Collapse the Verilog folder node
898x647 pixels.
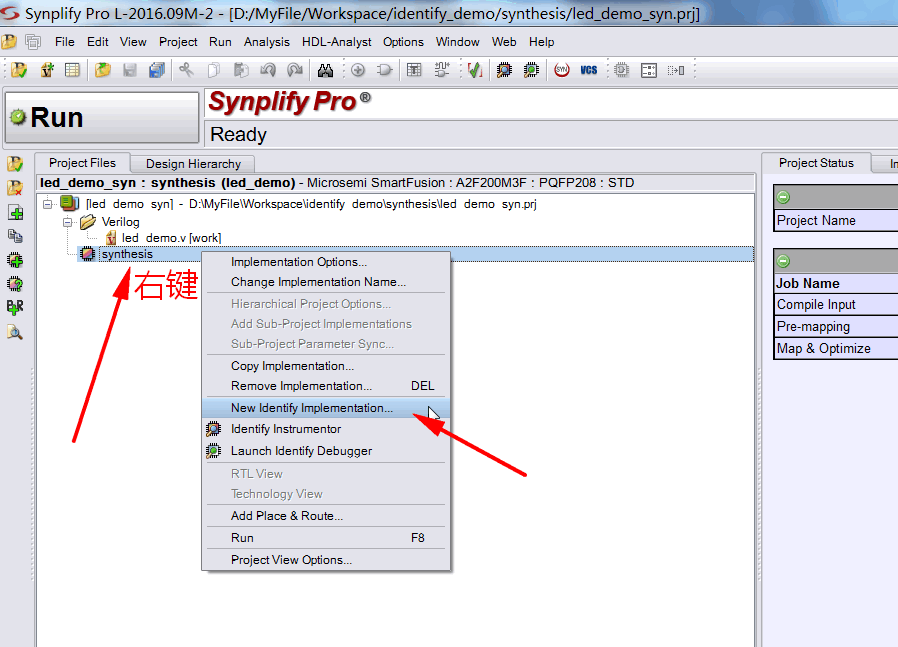[68, 222]
